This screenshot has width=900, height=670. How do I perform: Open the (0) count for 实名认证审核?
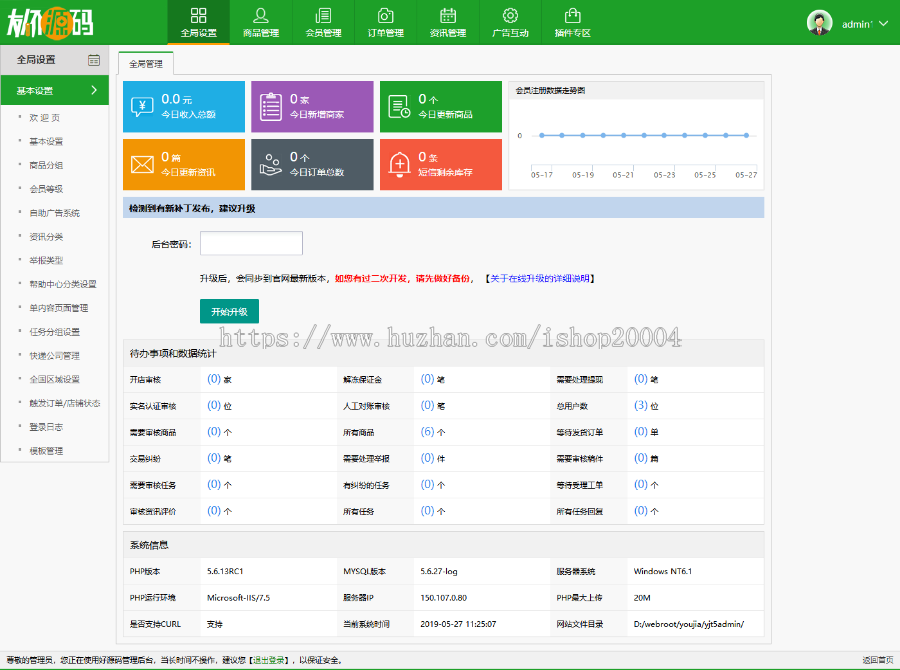[x=214, y=405]
